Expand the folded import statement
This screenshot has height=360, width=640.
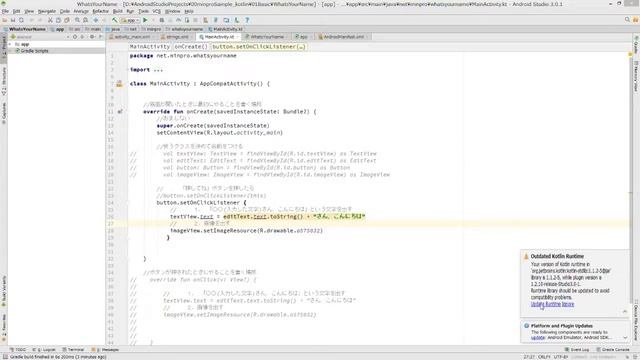point(158,70)
